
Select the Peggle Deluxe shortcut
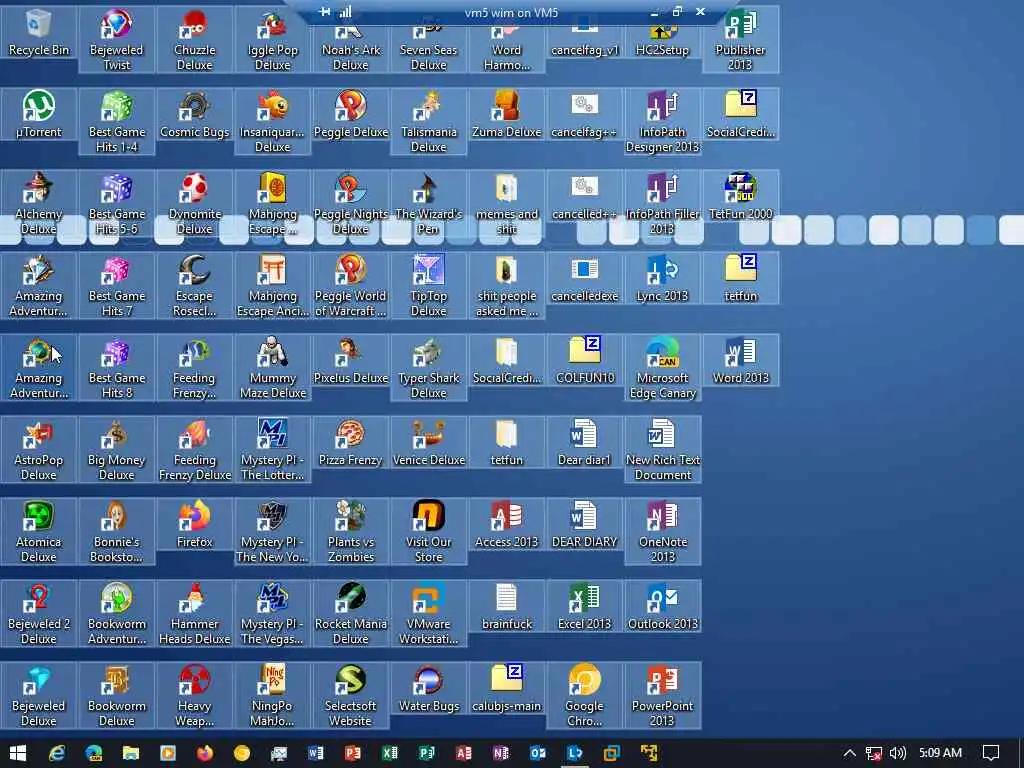351,114
